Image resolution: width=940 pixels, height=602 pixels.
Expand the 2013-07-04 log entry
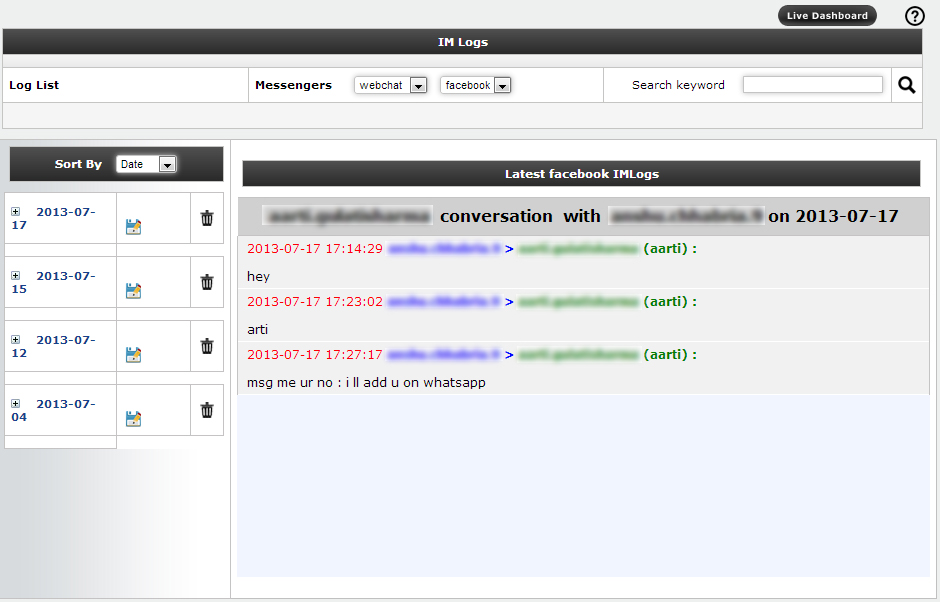(x=15, y=404)
